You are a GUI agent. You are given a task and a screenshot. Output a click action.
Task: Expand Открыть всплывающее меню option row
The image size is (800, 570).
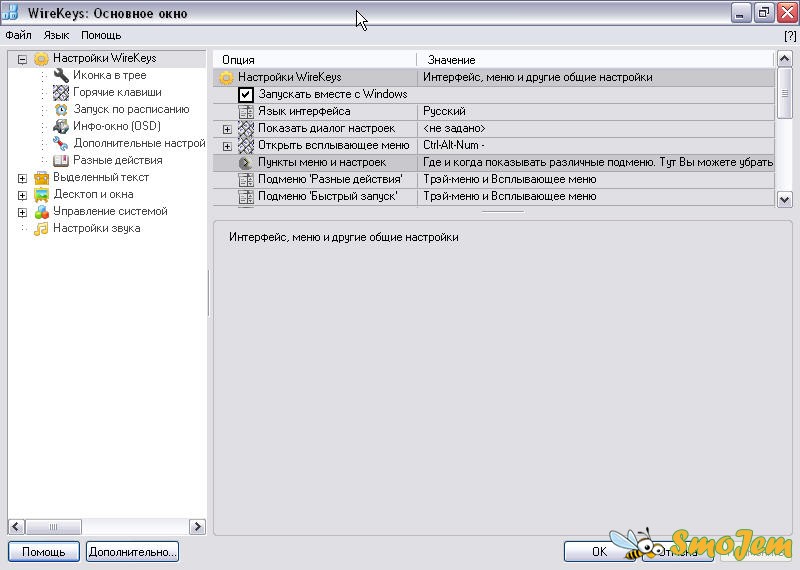(228, 146)
